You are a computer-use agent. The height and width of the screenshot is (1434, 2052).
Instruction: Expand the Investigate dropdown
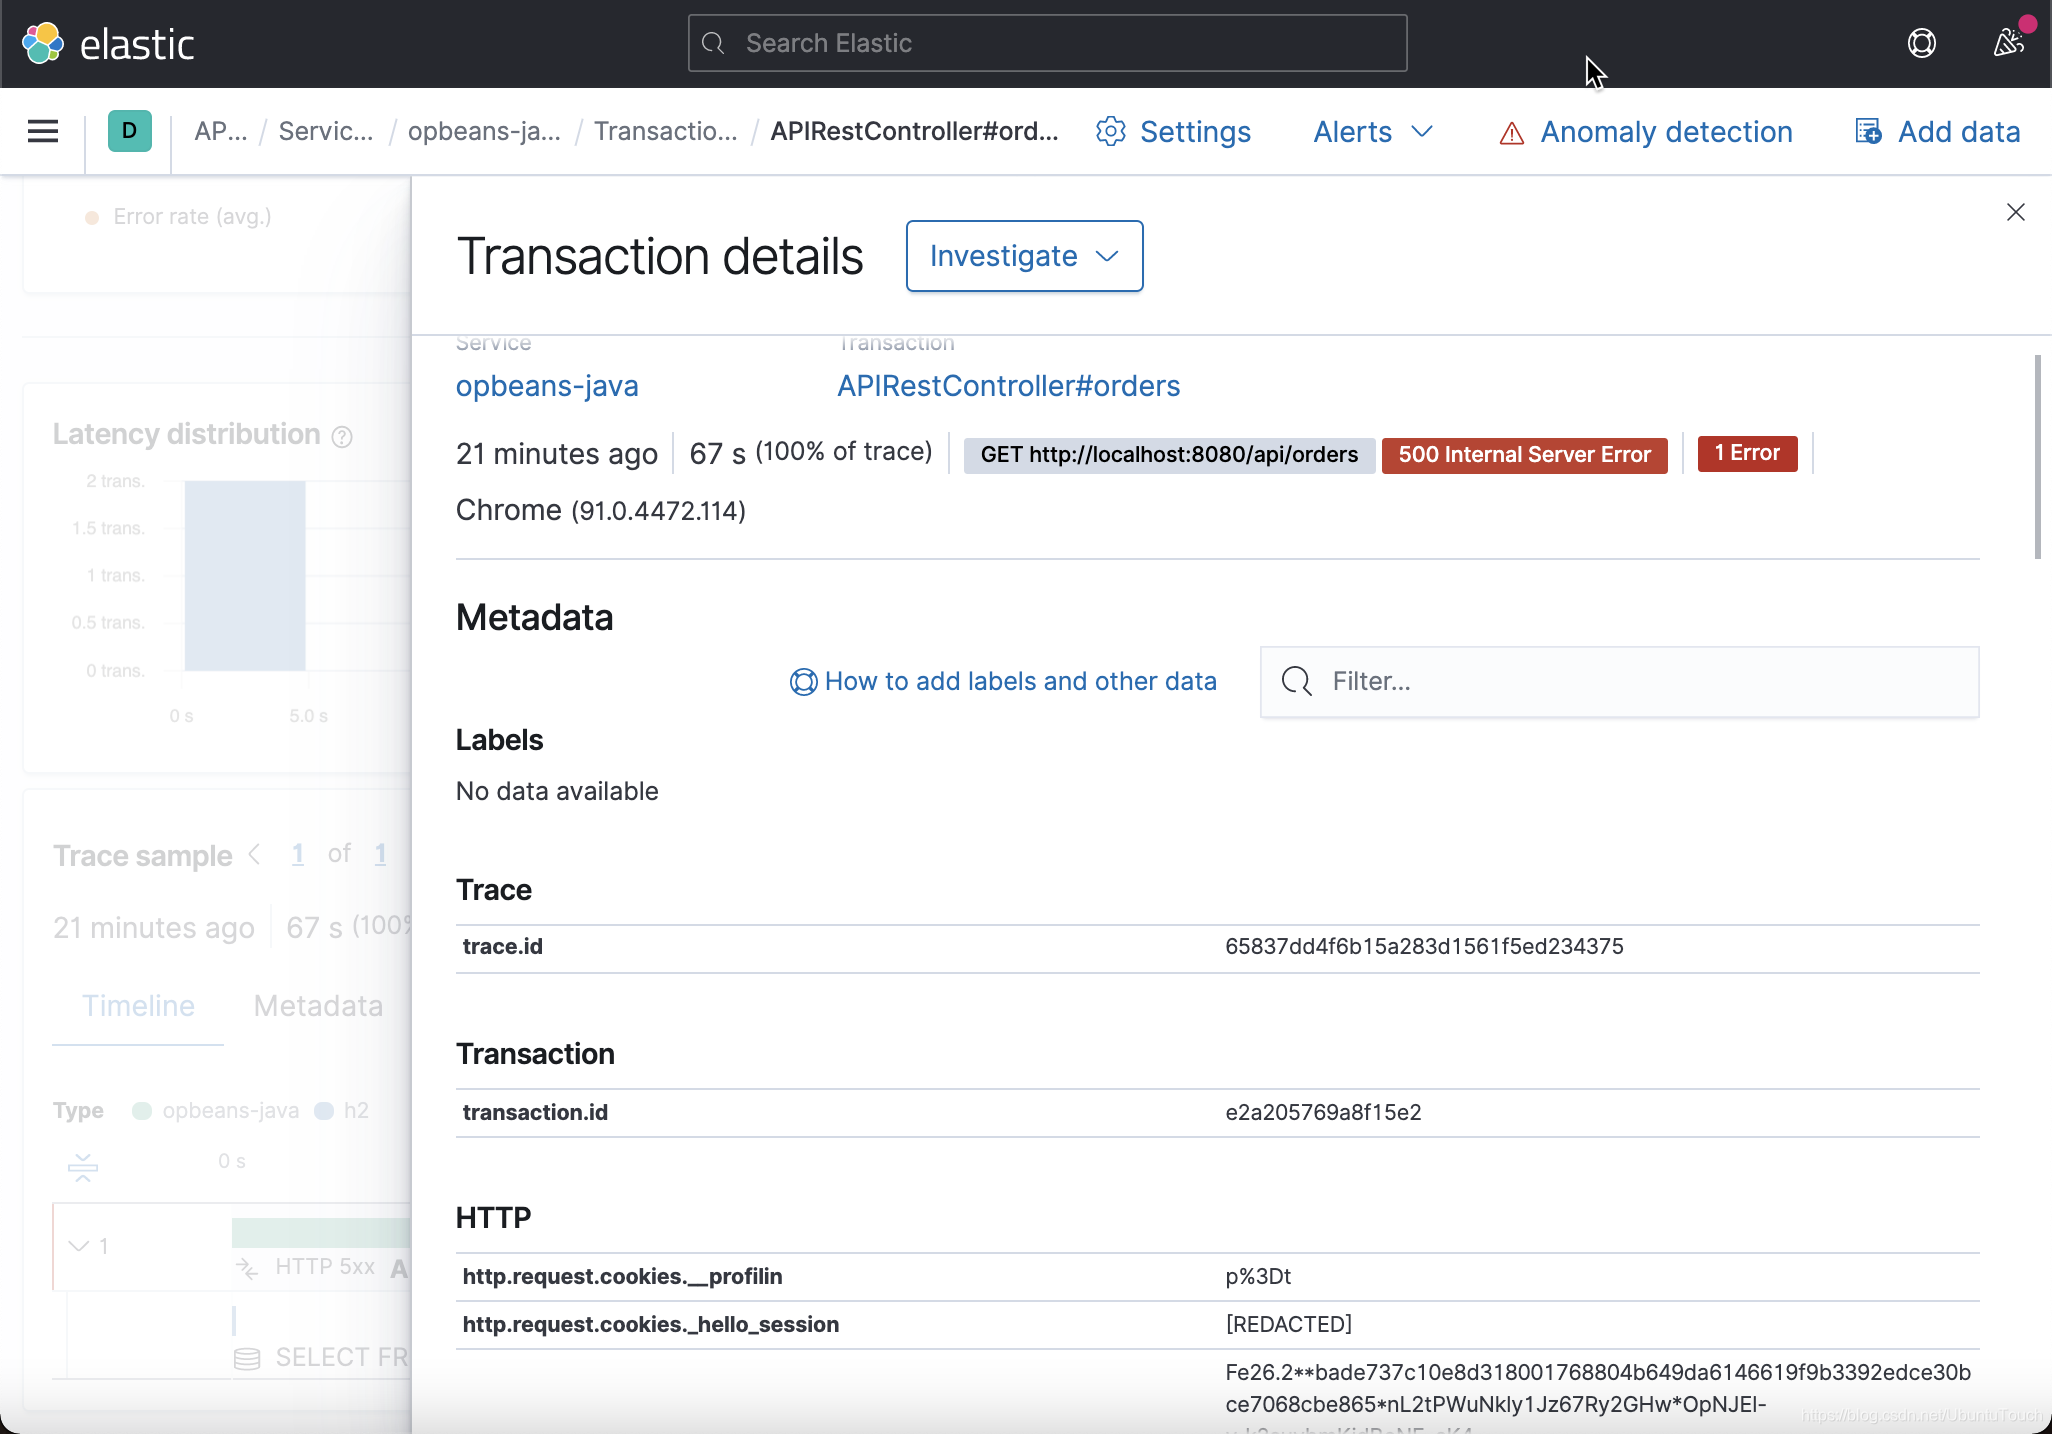pyautogui.click(x=1024, y=256)
